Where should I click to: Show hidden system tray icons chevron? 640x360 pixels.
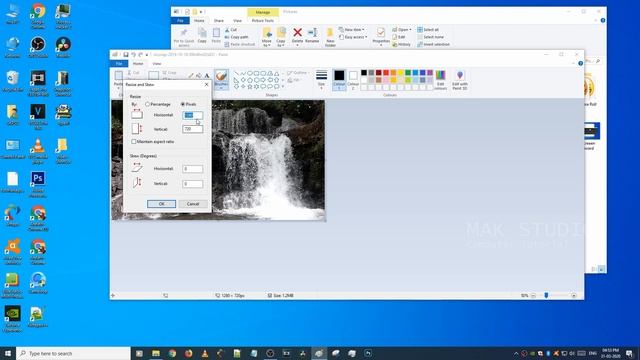click(x=516, y=353)
